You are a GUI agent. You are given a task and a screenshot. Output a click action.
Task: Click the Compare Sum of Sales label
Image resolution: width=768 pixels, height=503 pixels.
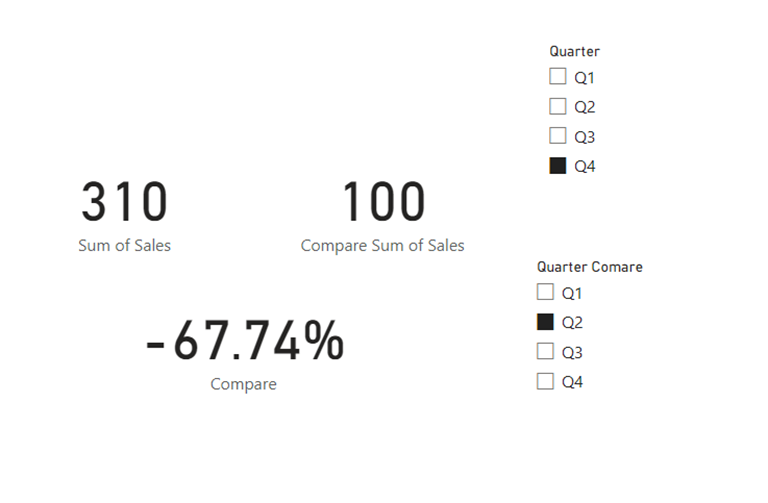(x=382, y=245)
